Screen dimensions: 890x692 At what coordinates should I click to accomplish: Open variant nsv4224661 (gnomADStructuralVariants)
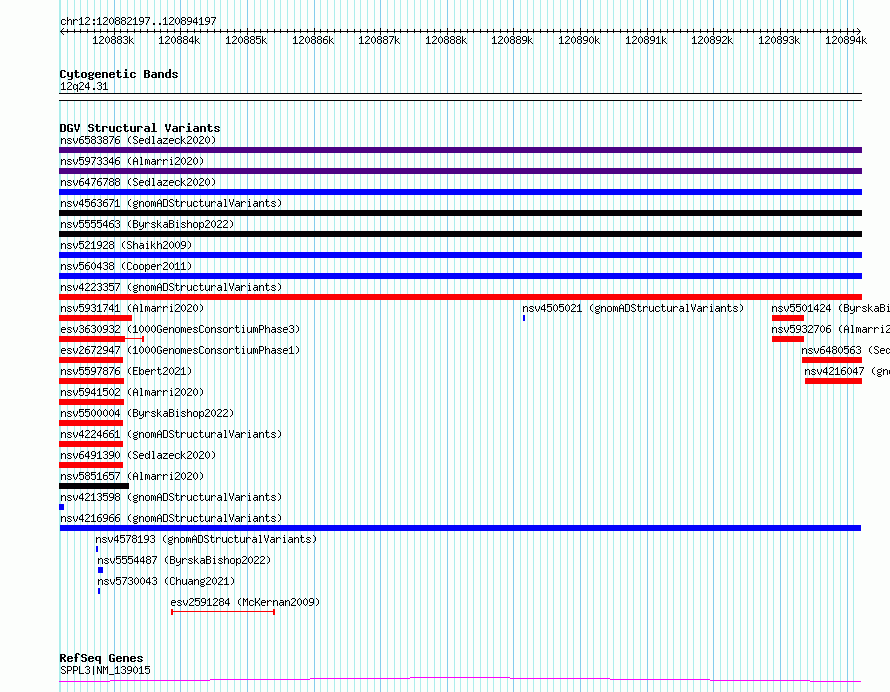(x=171, y=434)
